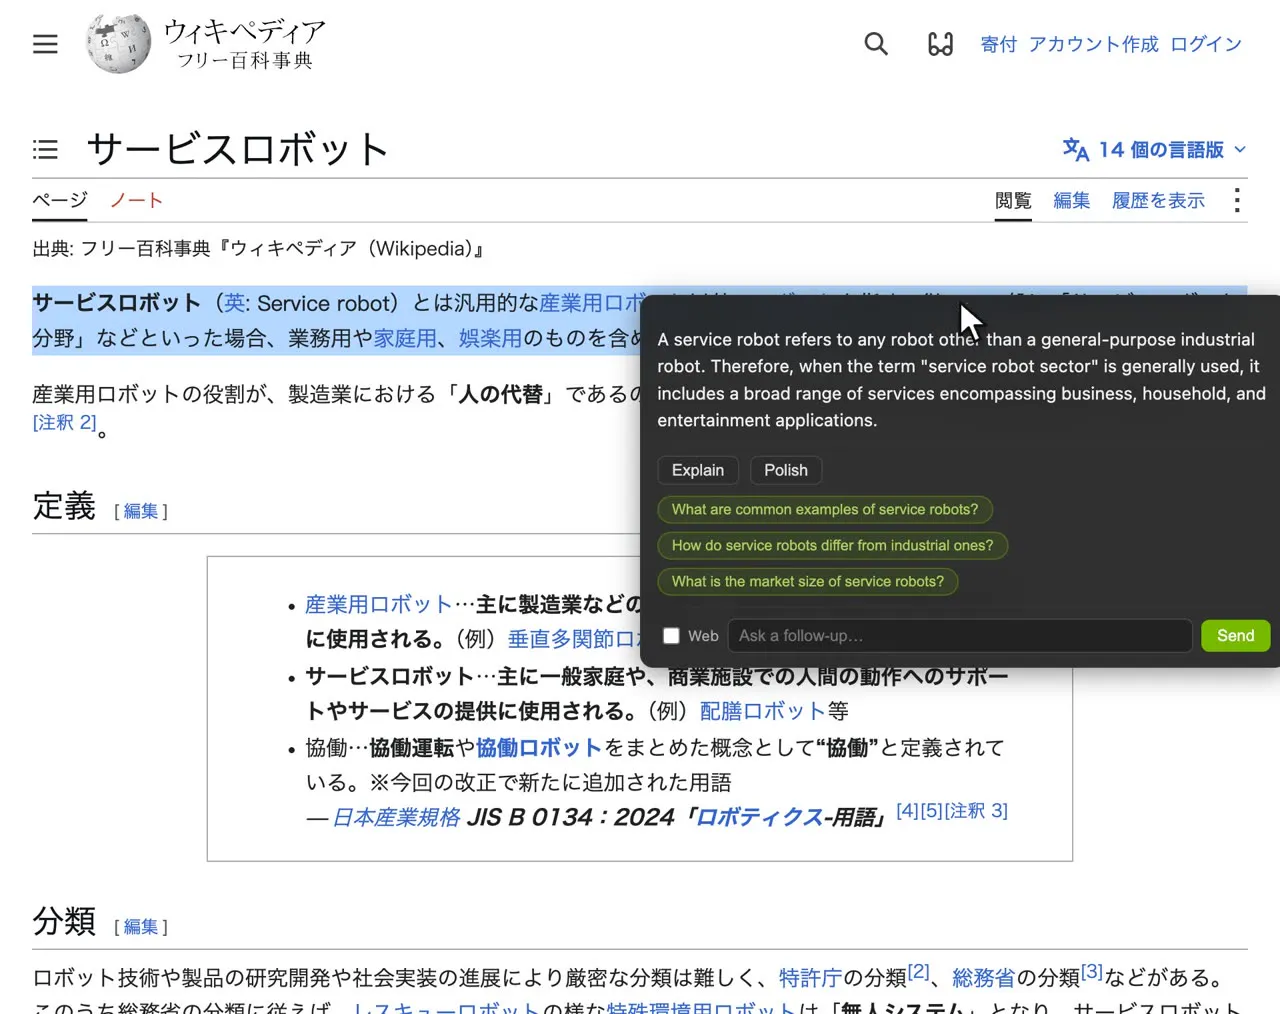Image resolution: width=1280 pixels, height=1014 pixels.
Task: Select the 閲覧 view tab
Action: click(x=1013, y=200)
